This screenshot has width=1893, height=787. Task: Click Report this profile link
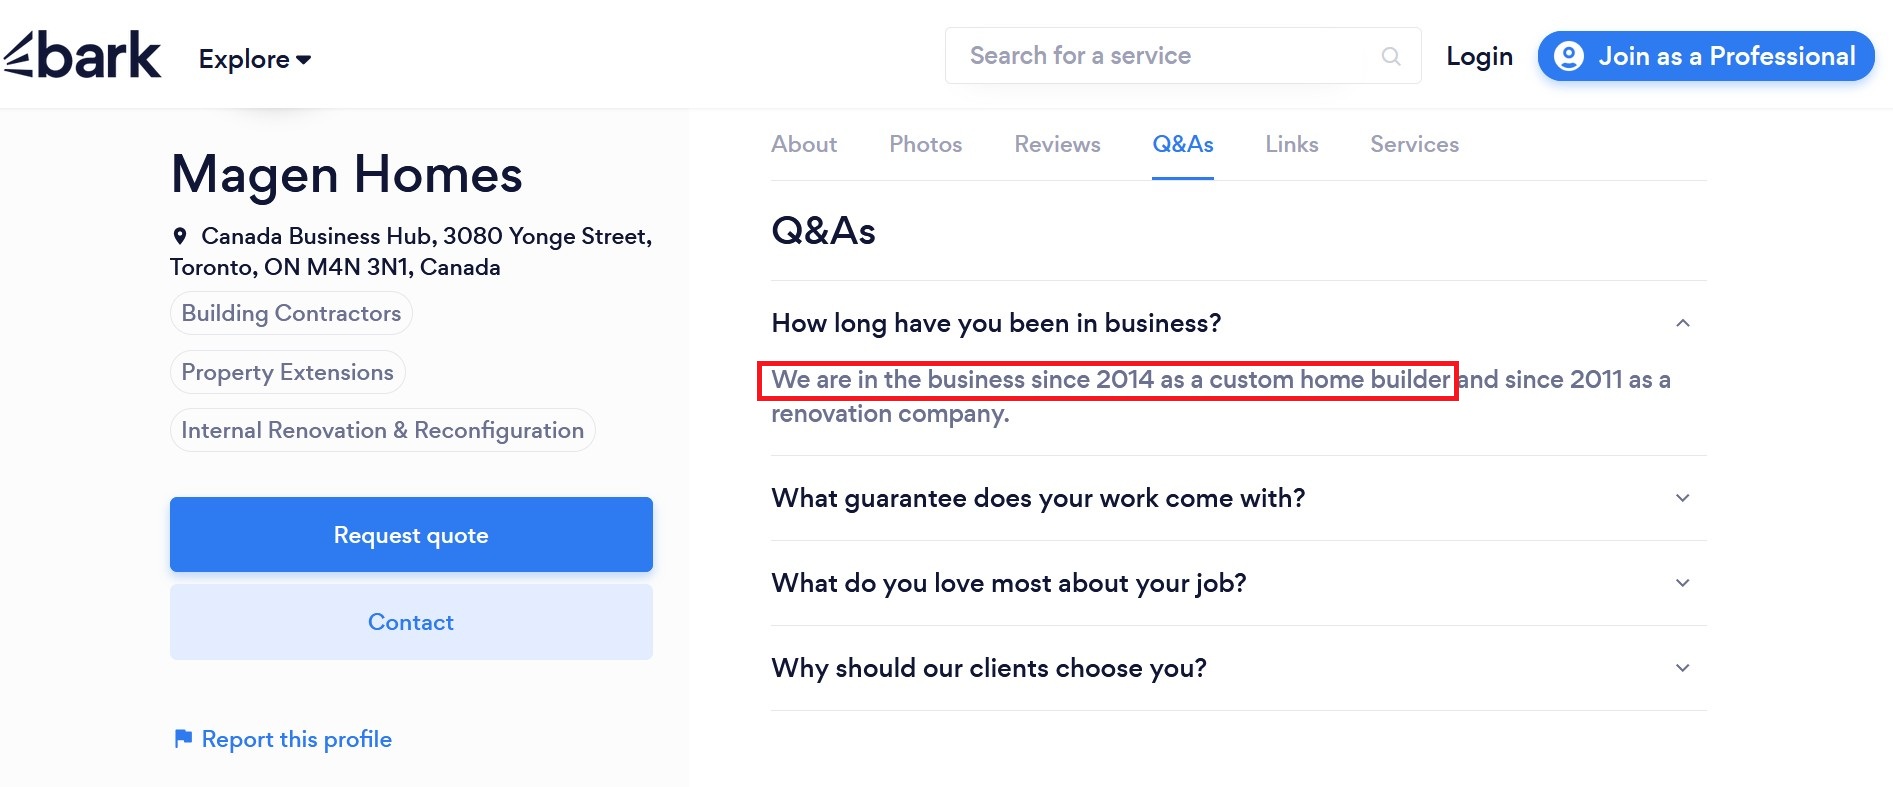click(296, 739)
